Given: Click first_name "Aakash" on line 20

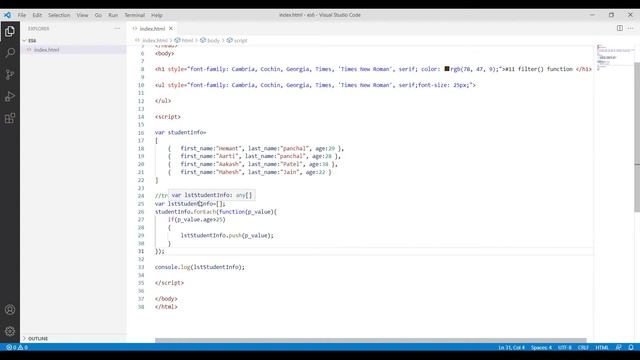Looking at the screenshot, I should (211, 164).
